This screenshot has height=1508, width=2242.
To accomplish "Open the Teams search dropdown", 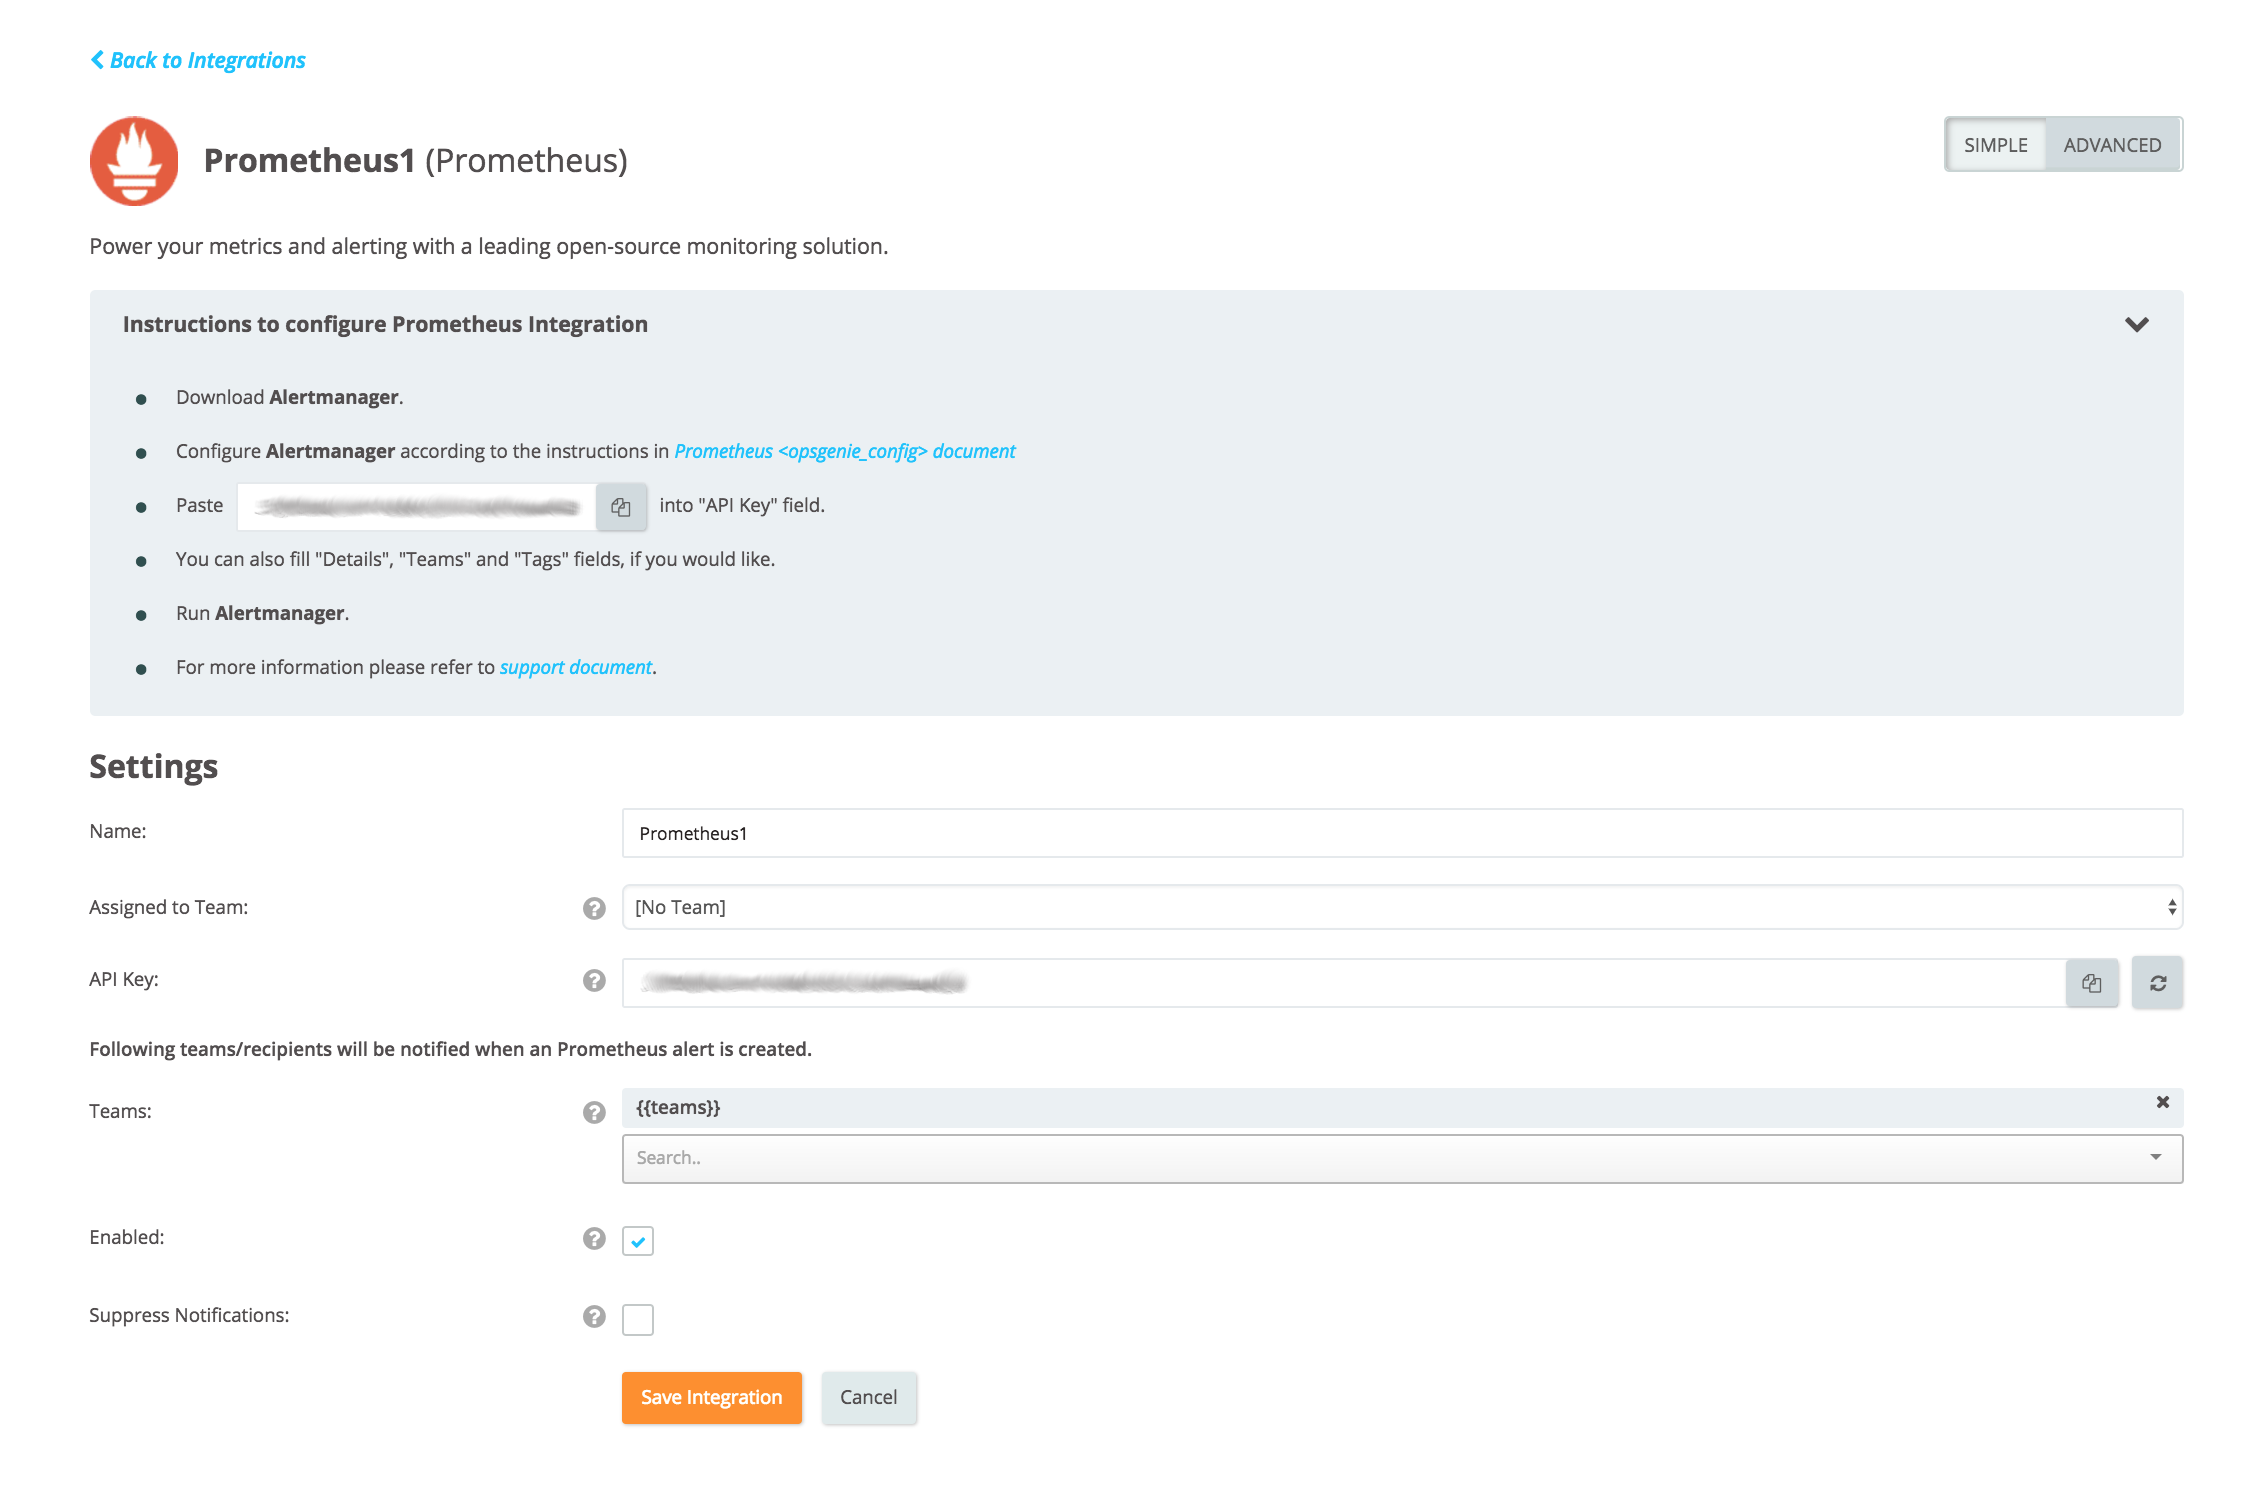I will pos(1400,1158).
